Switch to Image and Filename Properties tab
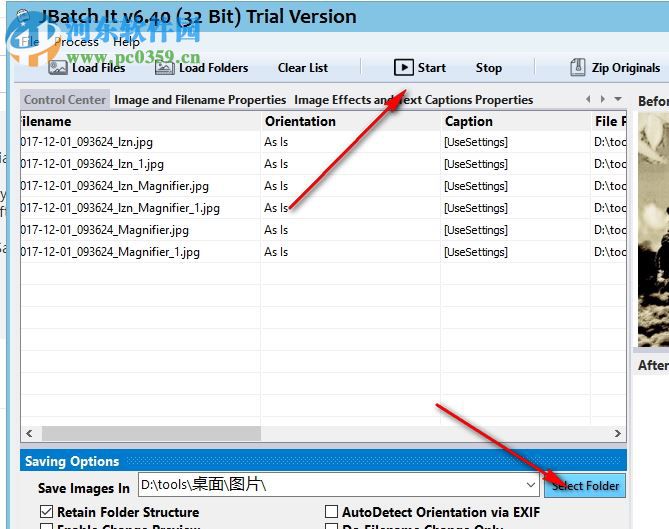 200,100
